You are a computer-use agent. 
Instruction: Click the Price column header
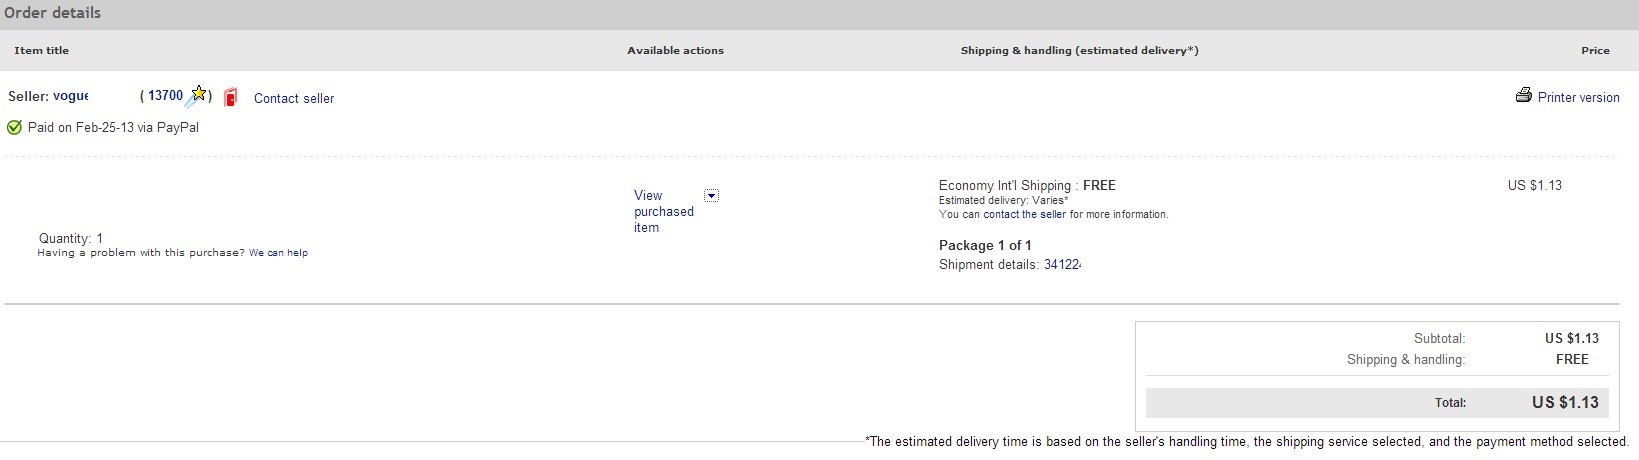[x=1595, y=50]
